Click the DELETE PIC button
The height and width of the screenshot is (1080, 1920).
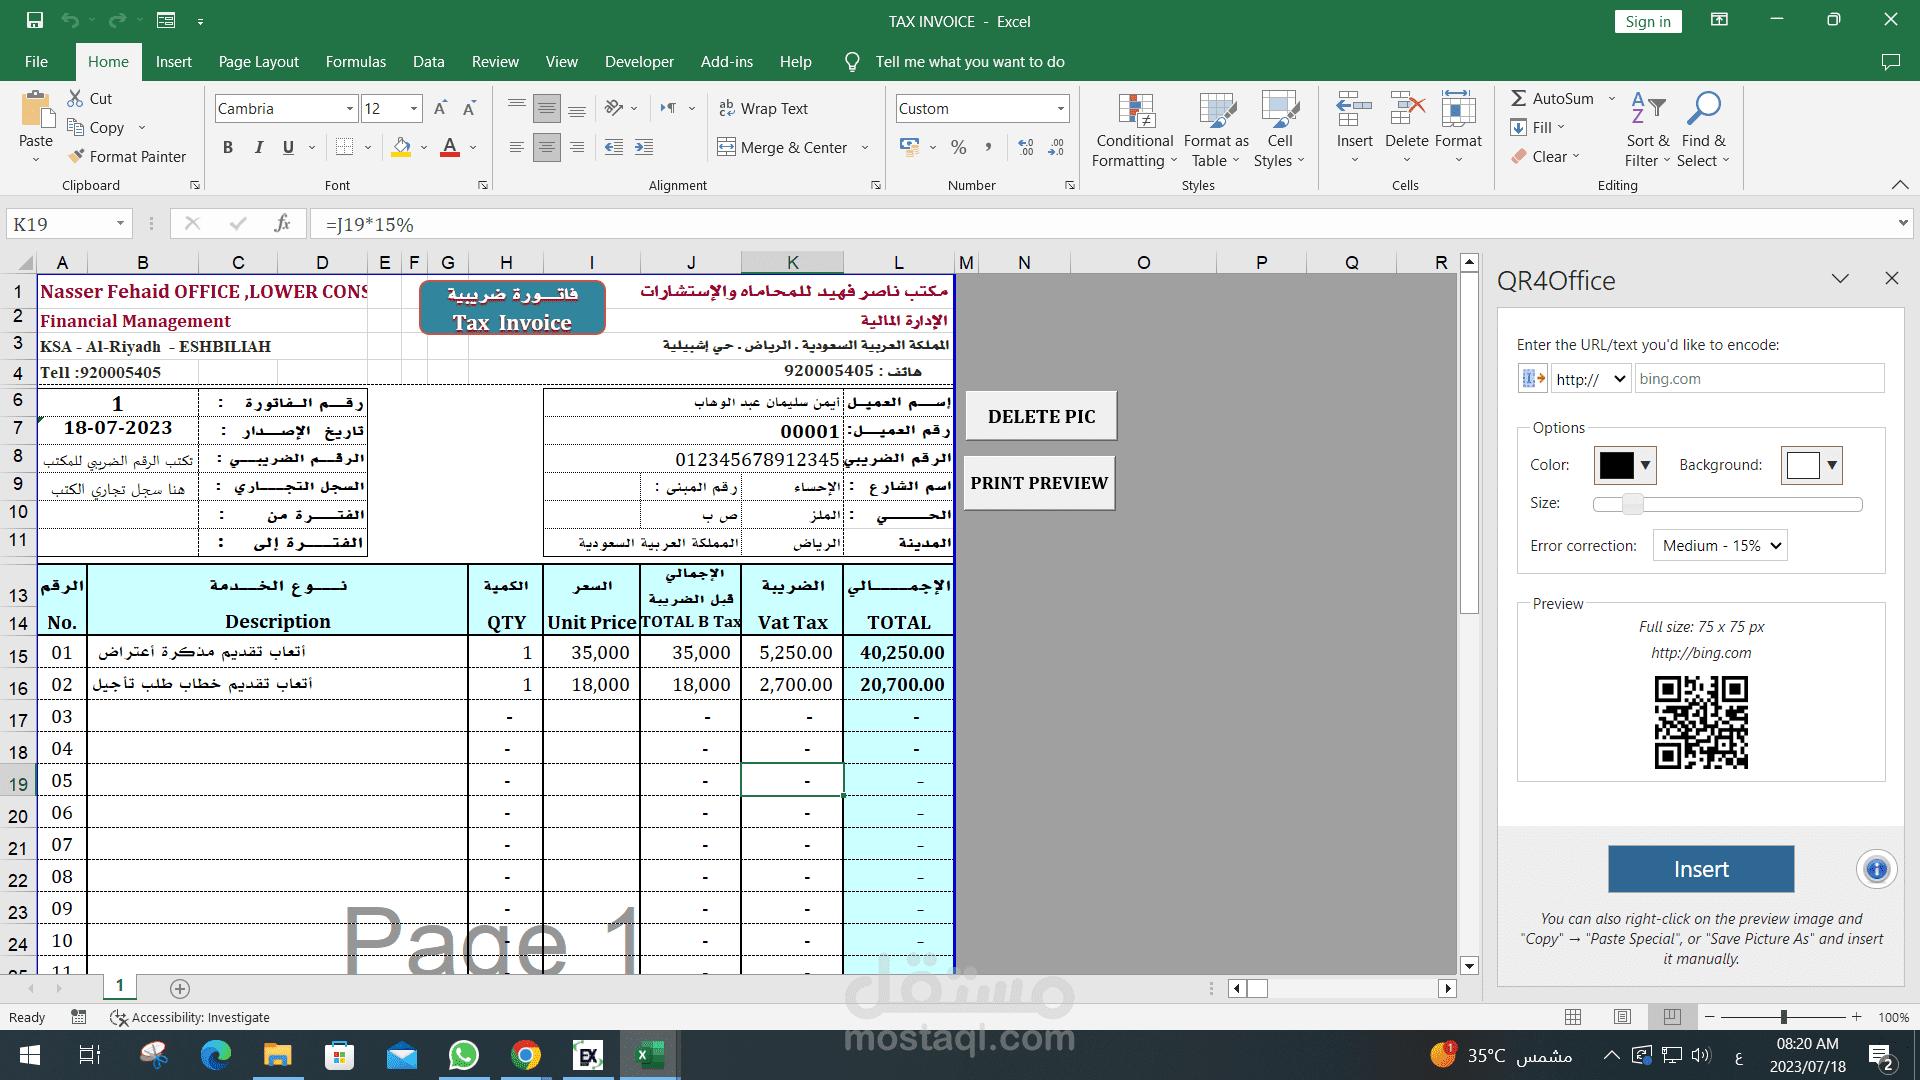click(x=1042, y=415)
